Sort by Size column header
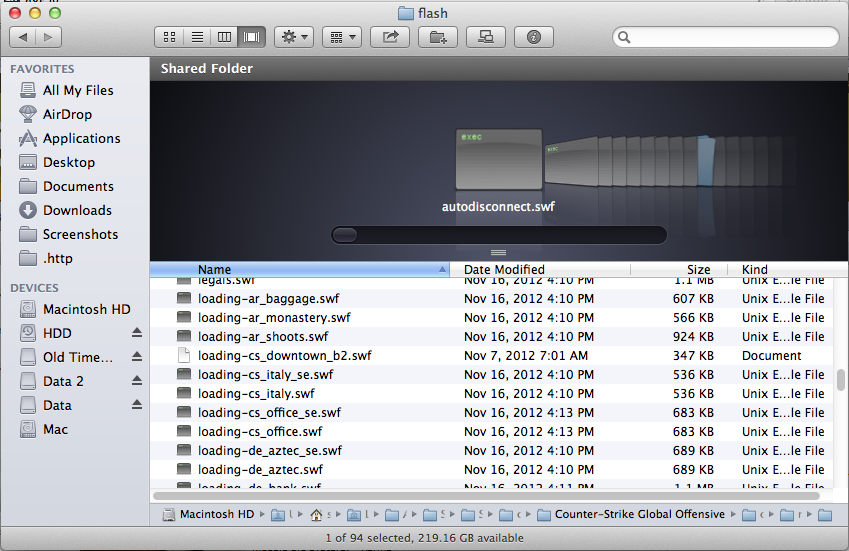 (x=679, y=269)
